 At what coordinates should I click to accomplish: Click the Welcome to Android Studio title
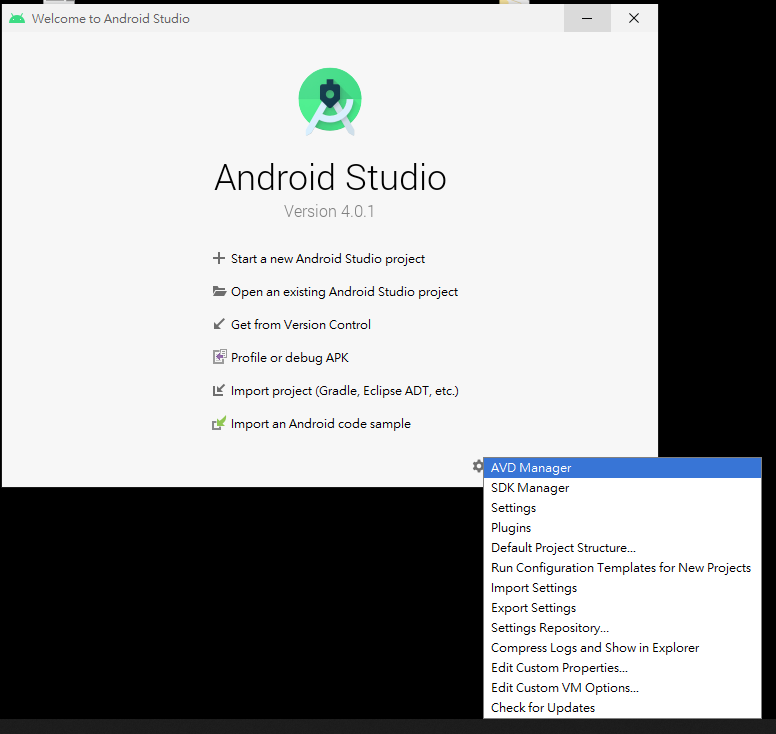[x=110, y=19]
